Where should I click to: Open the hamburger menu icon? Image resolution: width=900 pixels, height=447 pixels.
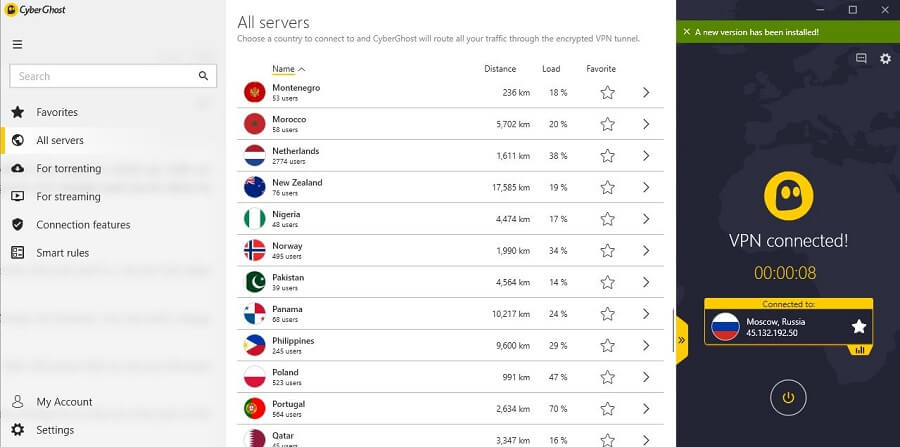click(17, 44)
